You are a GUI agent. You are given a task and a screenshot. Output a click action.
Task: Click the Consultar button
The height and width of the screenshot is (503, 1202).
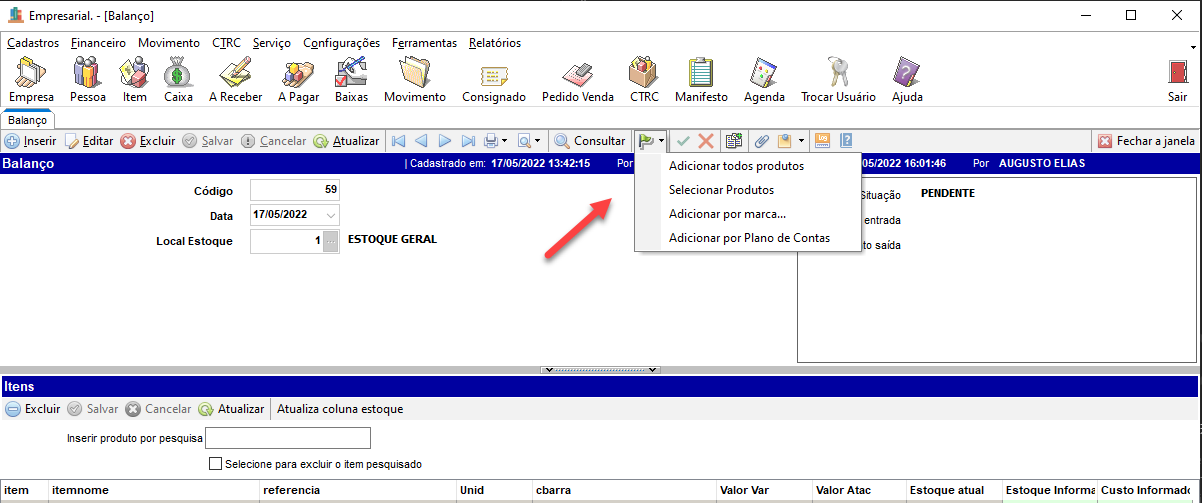590,141
